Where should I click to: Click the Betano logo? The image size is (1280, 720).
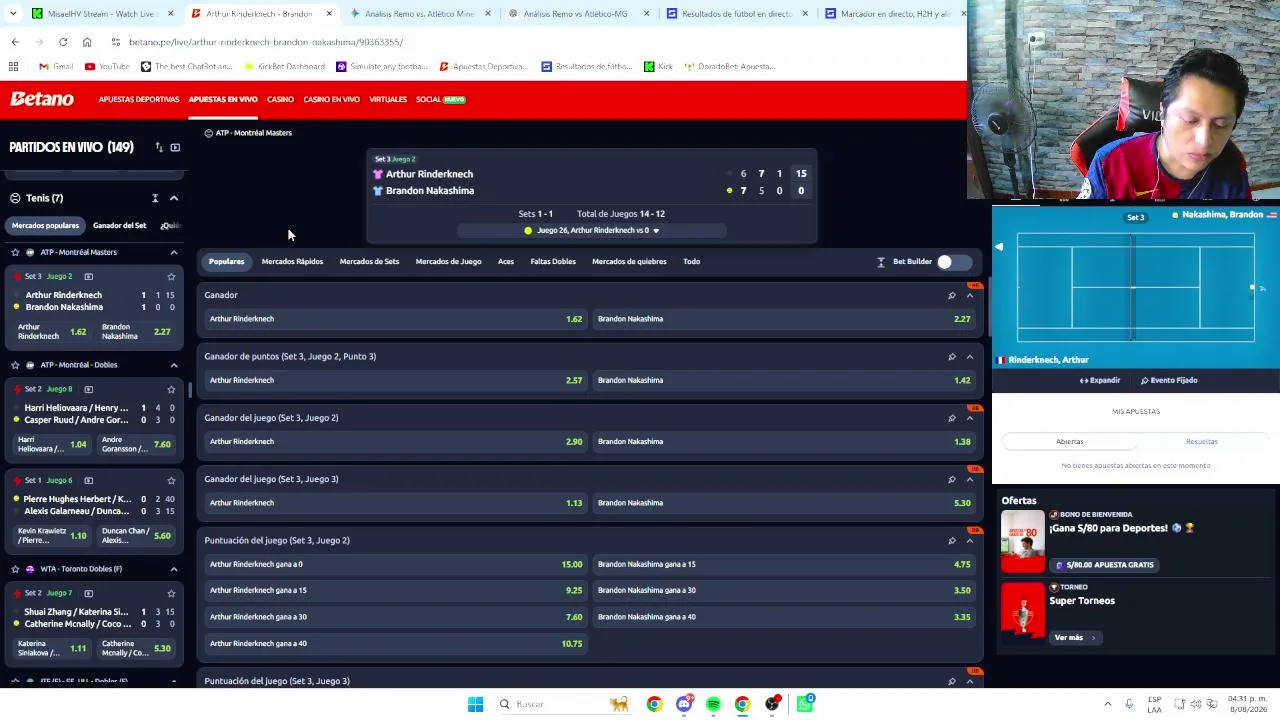pos(42,99)
